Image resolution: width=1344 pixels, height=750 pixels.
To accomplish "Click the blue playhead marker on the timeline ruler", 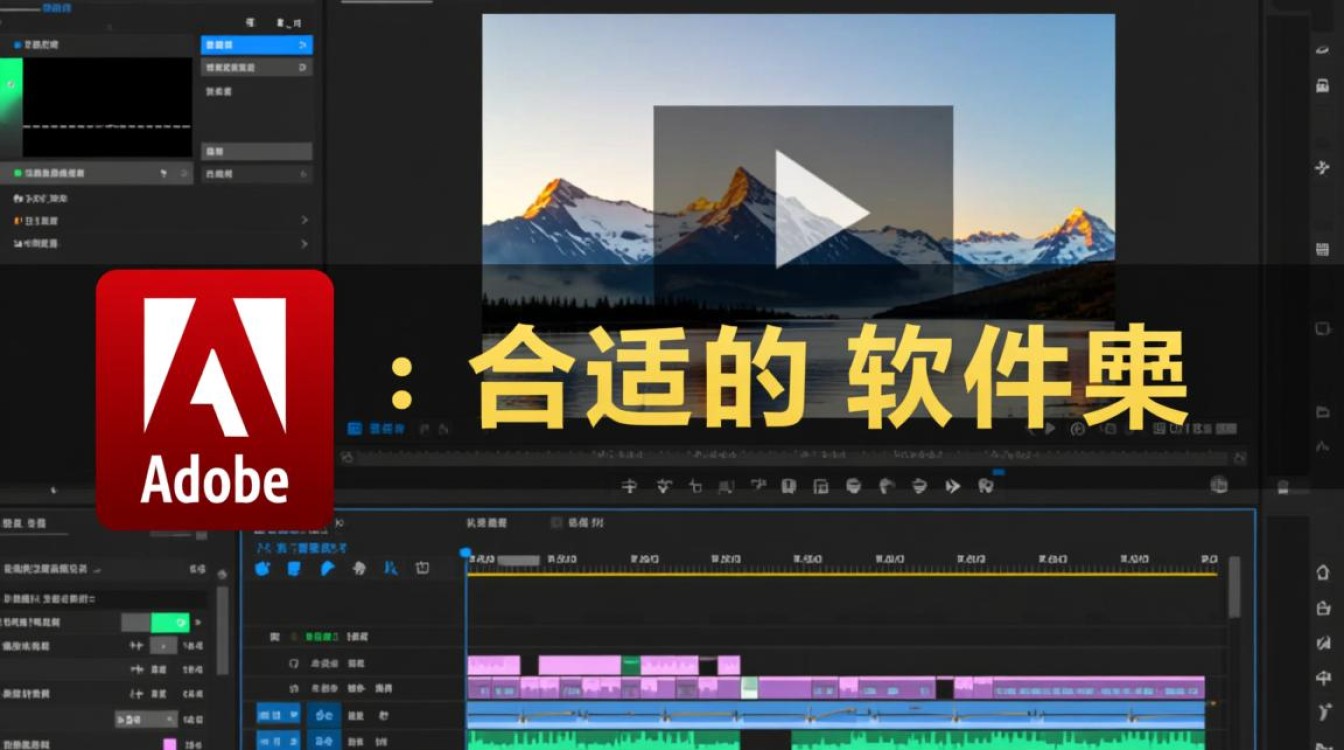I will 465,553.
